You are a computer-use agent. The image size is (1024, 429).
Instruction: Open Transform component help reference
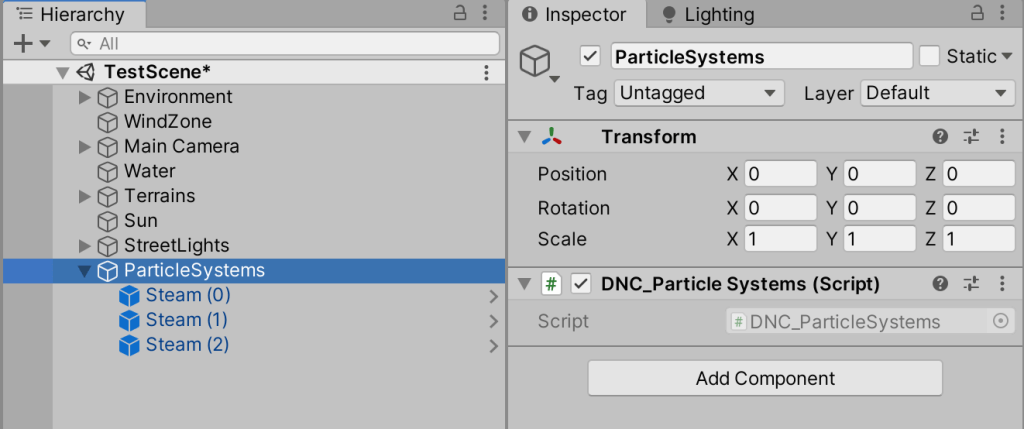click(940, 137)
